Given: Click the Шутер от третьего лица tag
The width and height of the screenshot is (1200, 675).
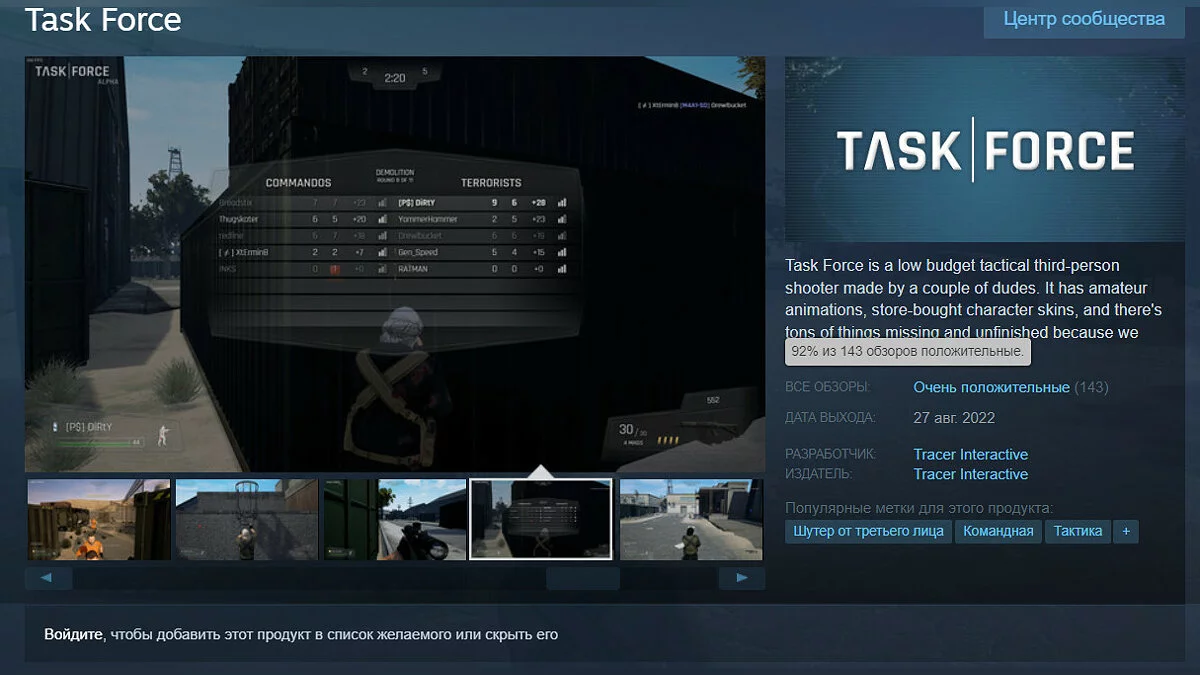Looking at the screenshot, I should coord(868,531).
